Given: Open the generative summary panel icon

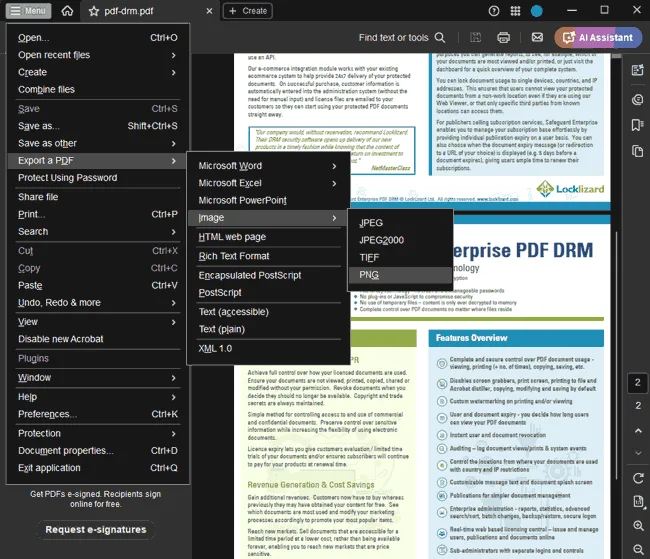Looking at the screenshot, I should coord(638,70).
